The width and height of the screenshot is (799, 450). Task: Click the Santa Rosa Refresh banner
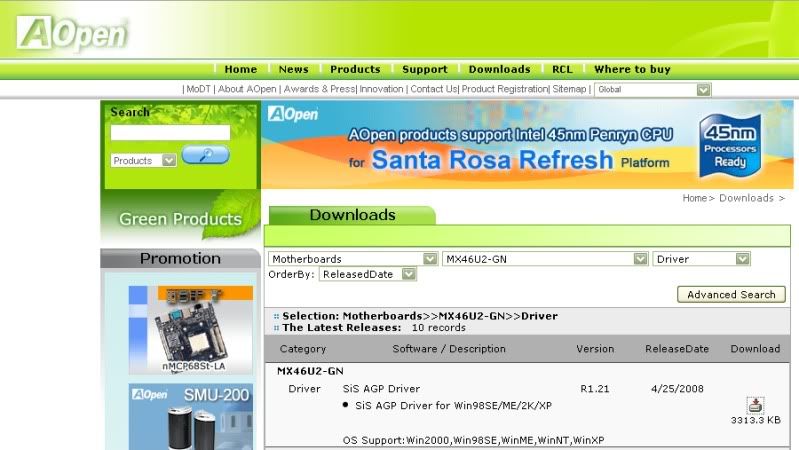click(x=527, y=144)
